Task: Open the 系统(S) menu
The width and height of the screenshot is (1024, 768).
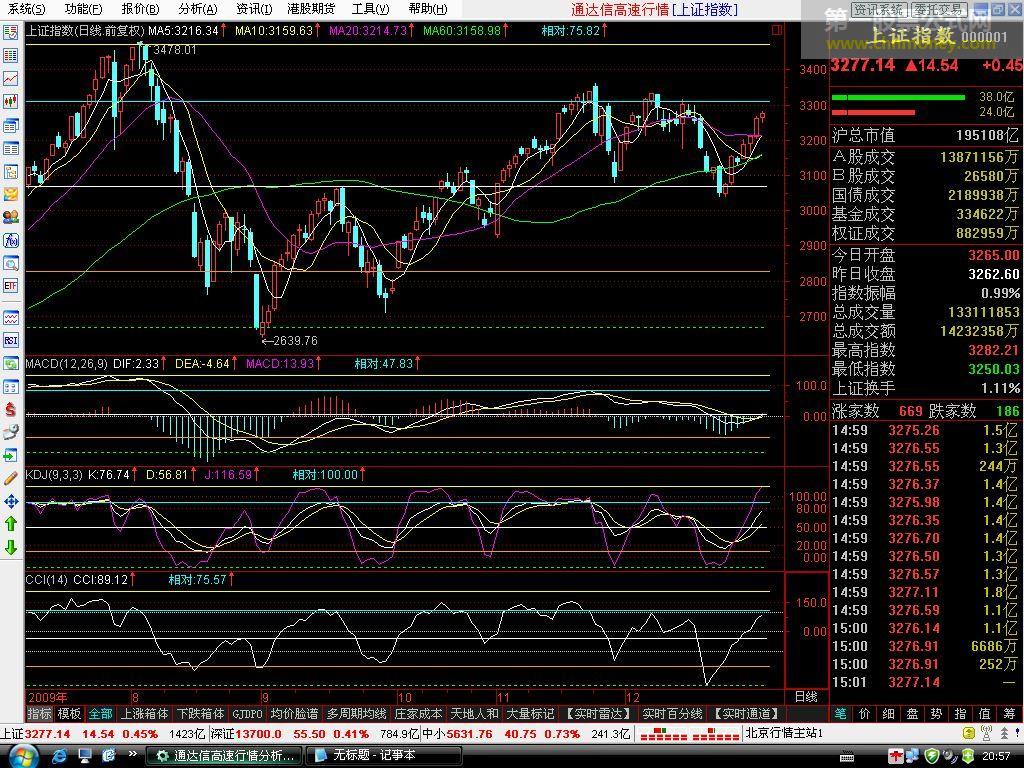Action: click(x=27, y=8)
